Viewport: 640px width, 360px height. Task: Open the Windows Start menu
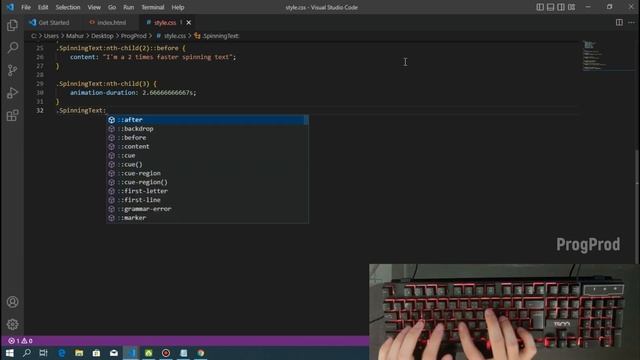point(9,353)
